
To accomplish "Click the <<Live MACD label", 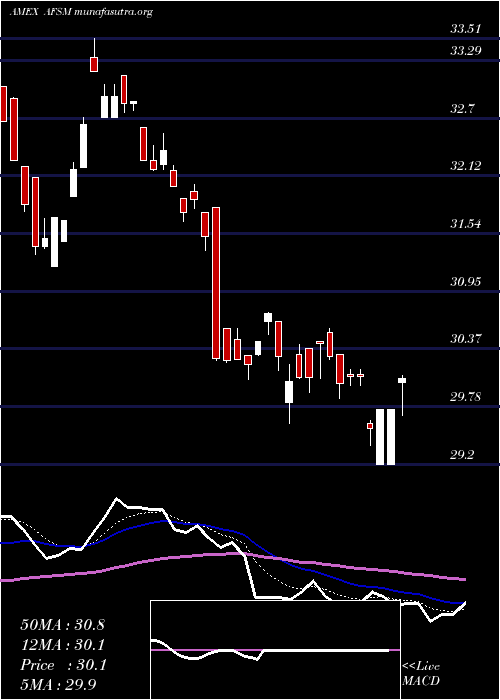I will (421, 674).
